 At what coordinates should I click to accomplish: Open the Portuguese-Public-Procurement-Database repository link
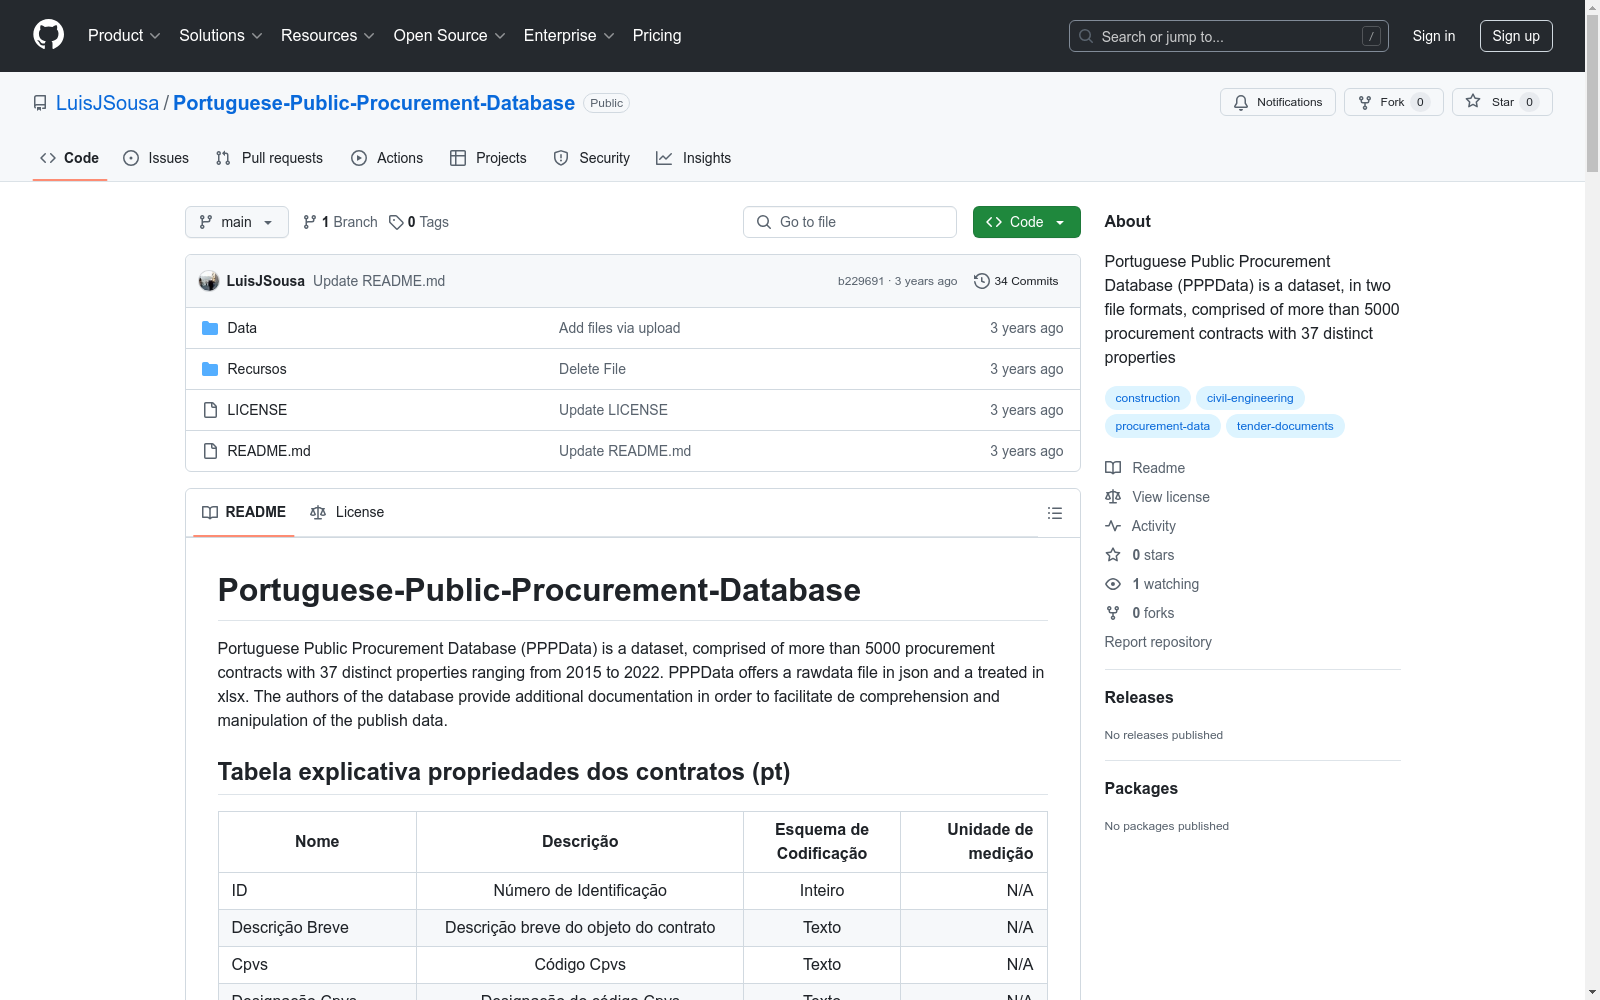[374, 103]
